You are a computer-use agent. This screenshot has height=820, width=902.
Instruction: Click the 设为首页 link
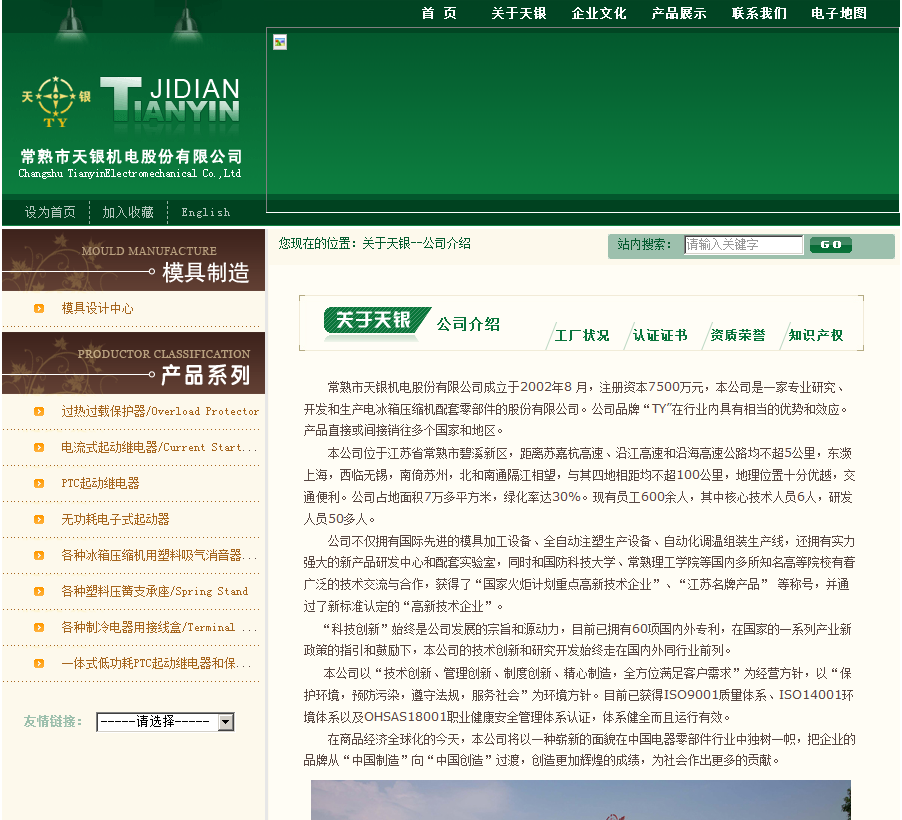click(50, 212)
